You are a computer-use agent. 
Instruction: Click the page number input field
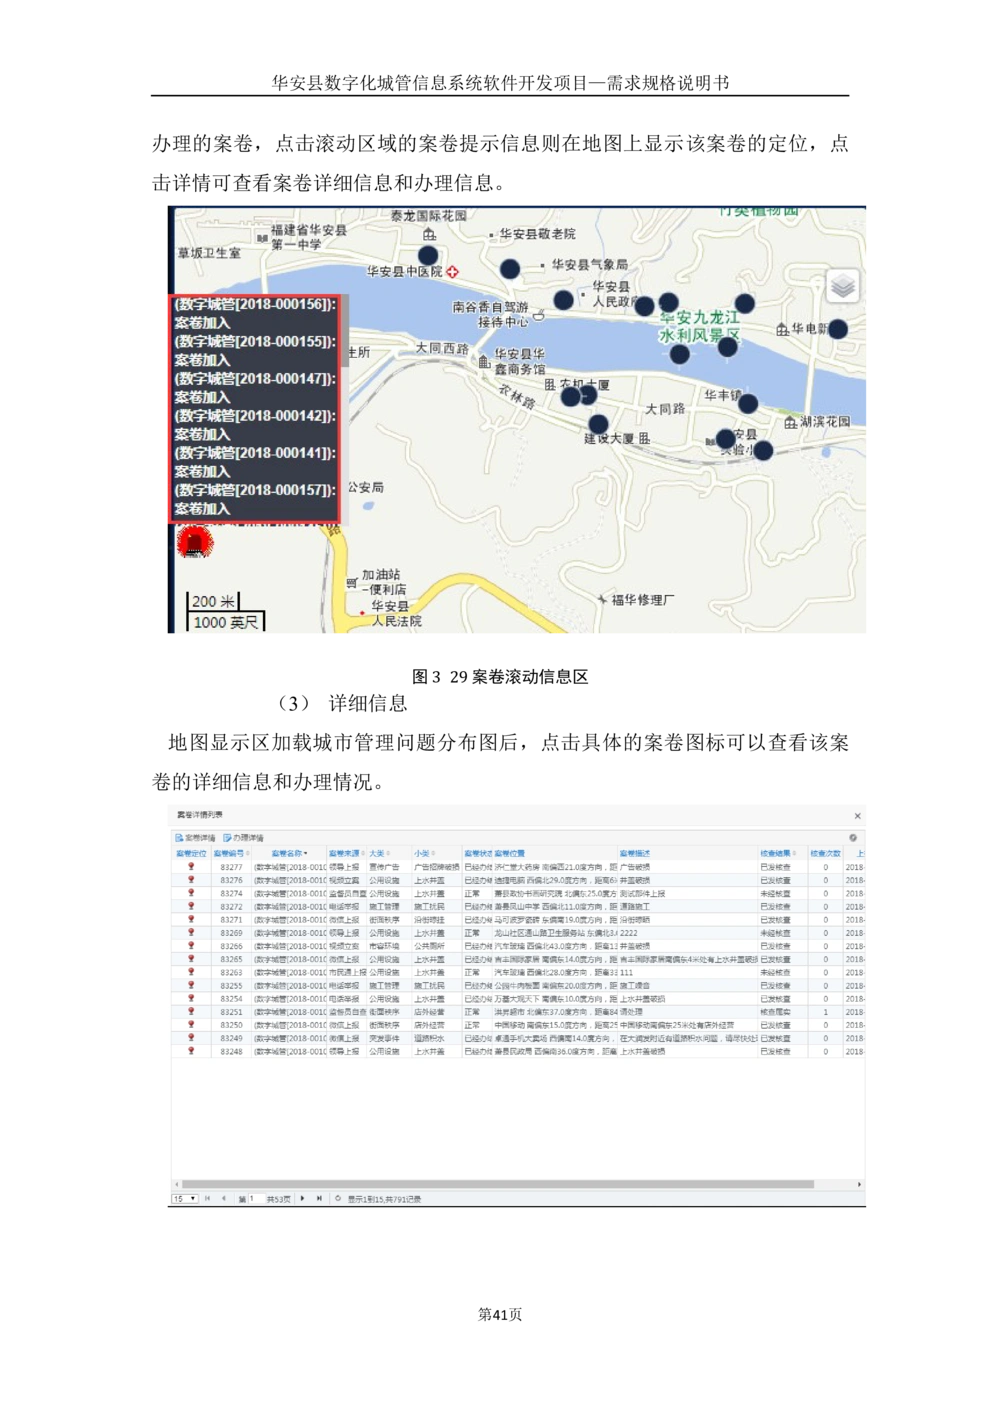click(x=256, y=1198)
